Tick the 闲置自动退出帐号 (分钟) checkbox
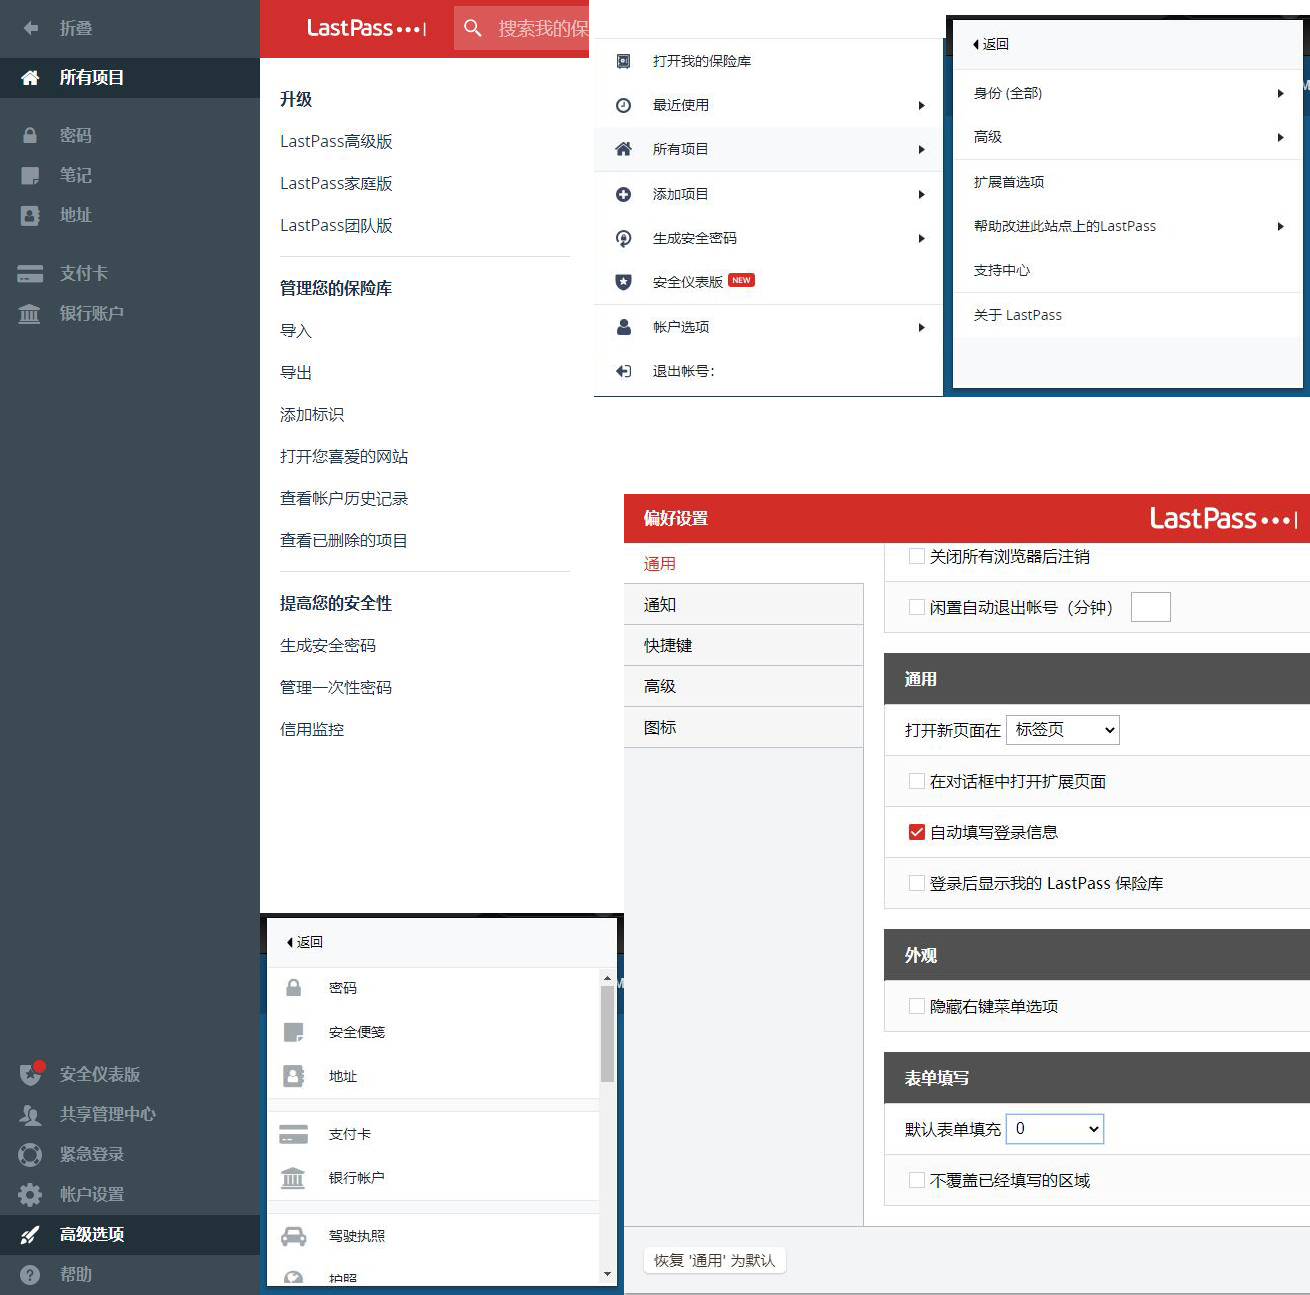 [916, 606]
